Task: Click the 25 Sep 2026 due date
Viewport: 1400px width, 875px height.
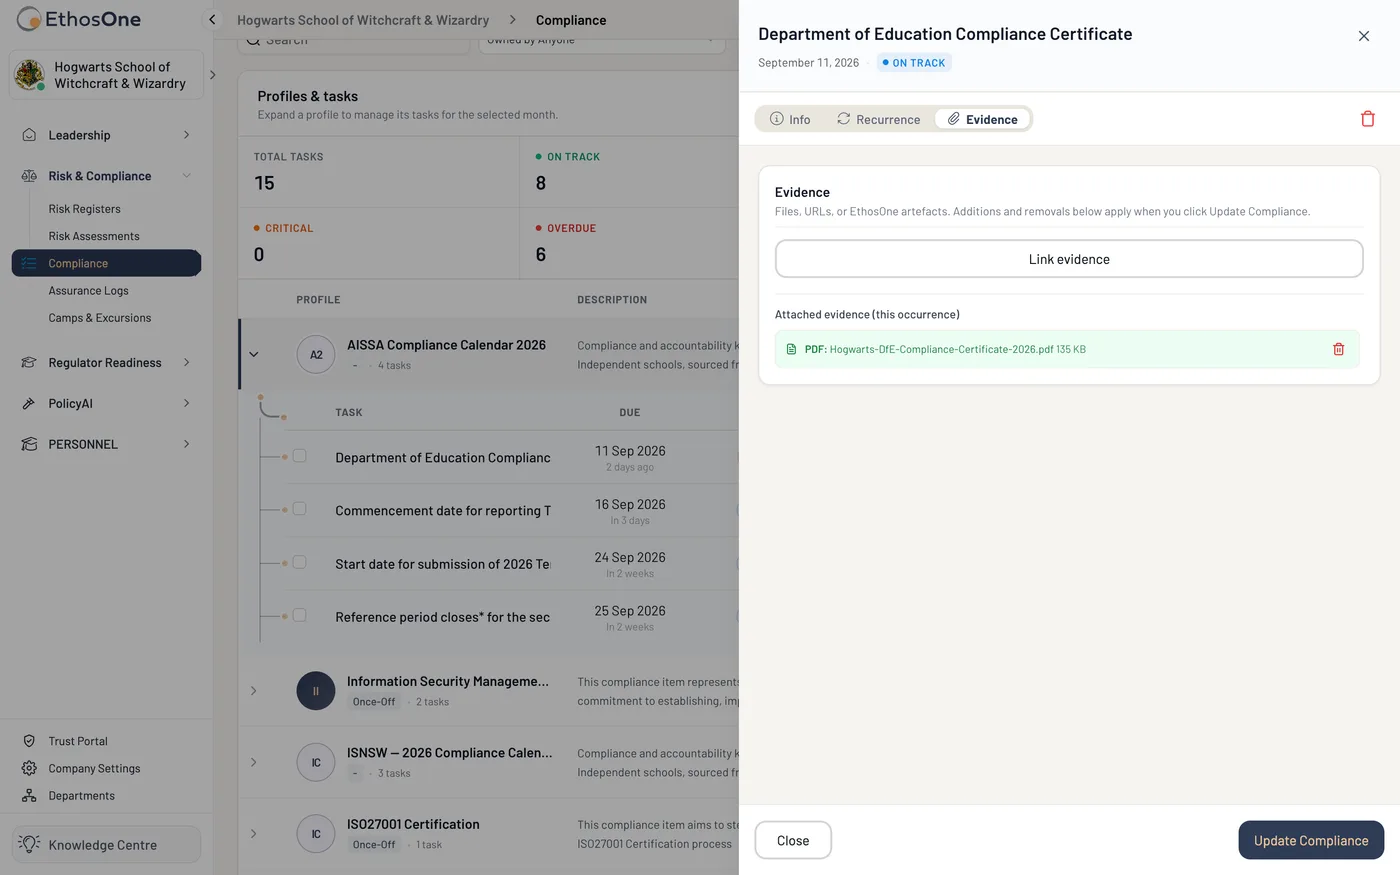Action: (630, 611)
